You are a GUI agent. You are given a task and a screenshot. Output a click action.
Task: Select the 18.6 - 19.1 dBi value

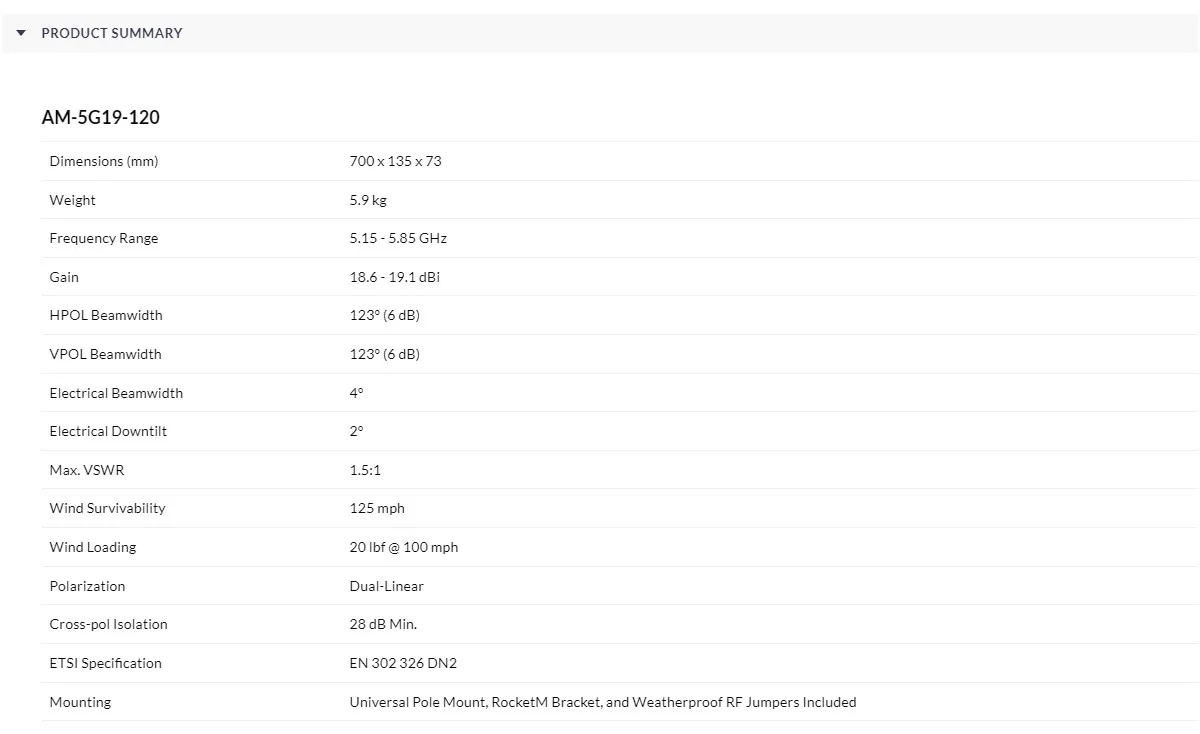[395, 277]
